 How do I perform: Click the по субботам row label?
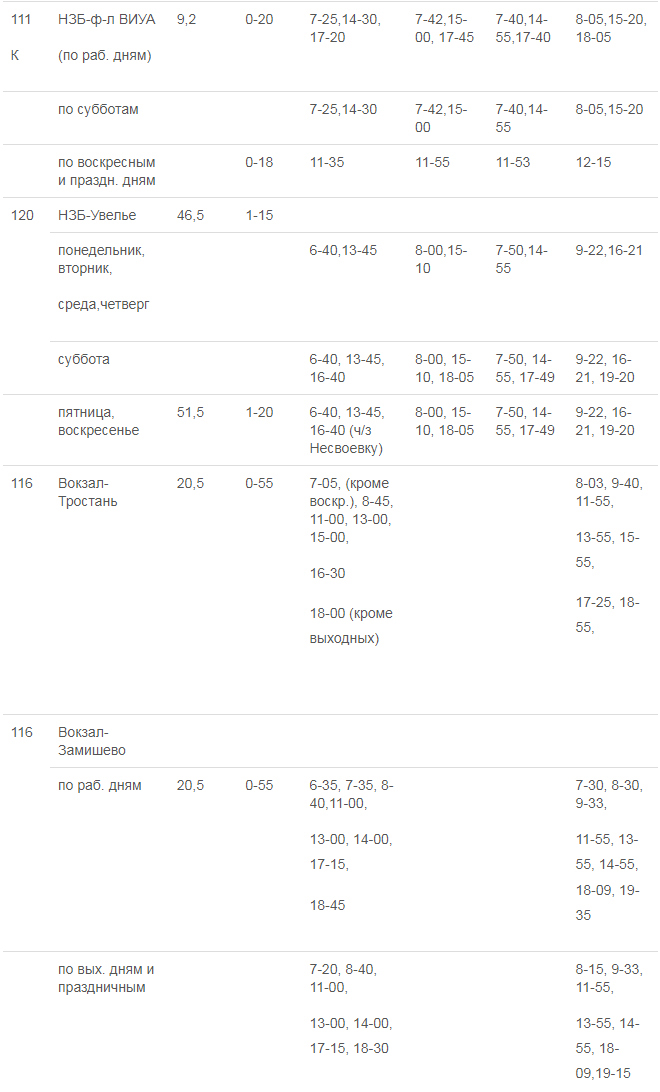pyautogui.click(x=98, y=109)
